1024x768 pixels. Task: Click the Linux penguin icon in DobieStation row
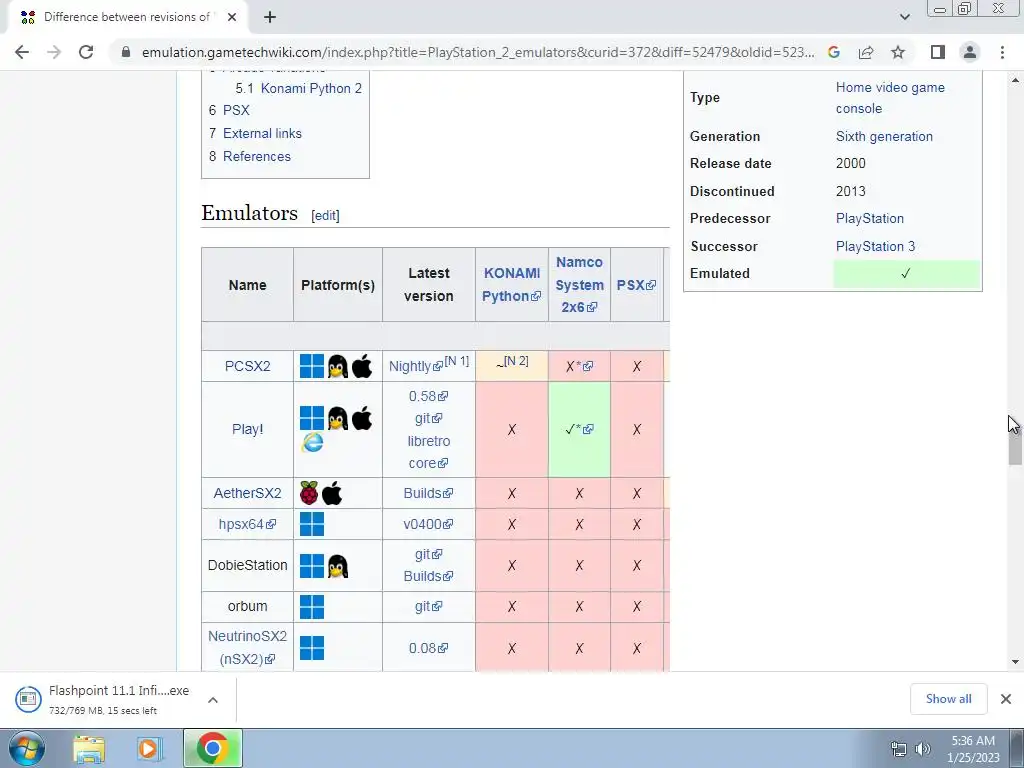[x=338, y=566]
